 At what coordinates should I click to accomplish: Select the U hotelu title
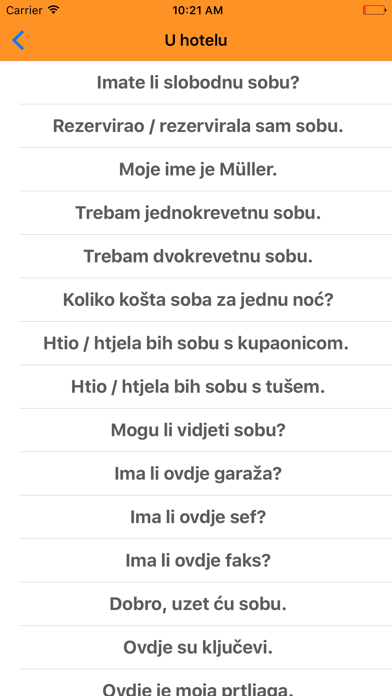[196, 40]
